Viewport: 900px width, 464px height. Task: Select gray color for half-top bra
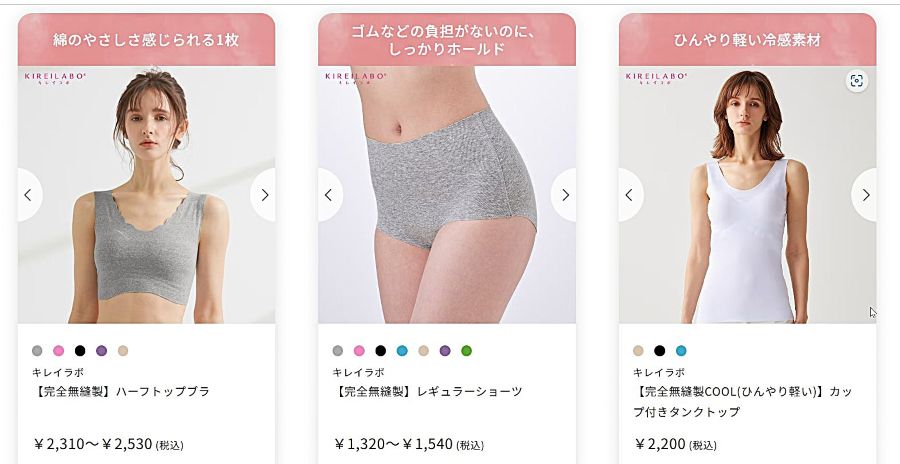pyautogui.click(x=37, y=351)
